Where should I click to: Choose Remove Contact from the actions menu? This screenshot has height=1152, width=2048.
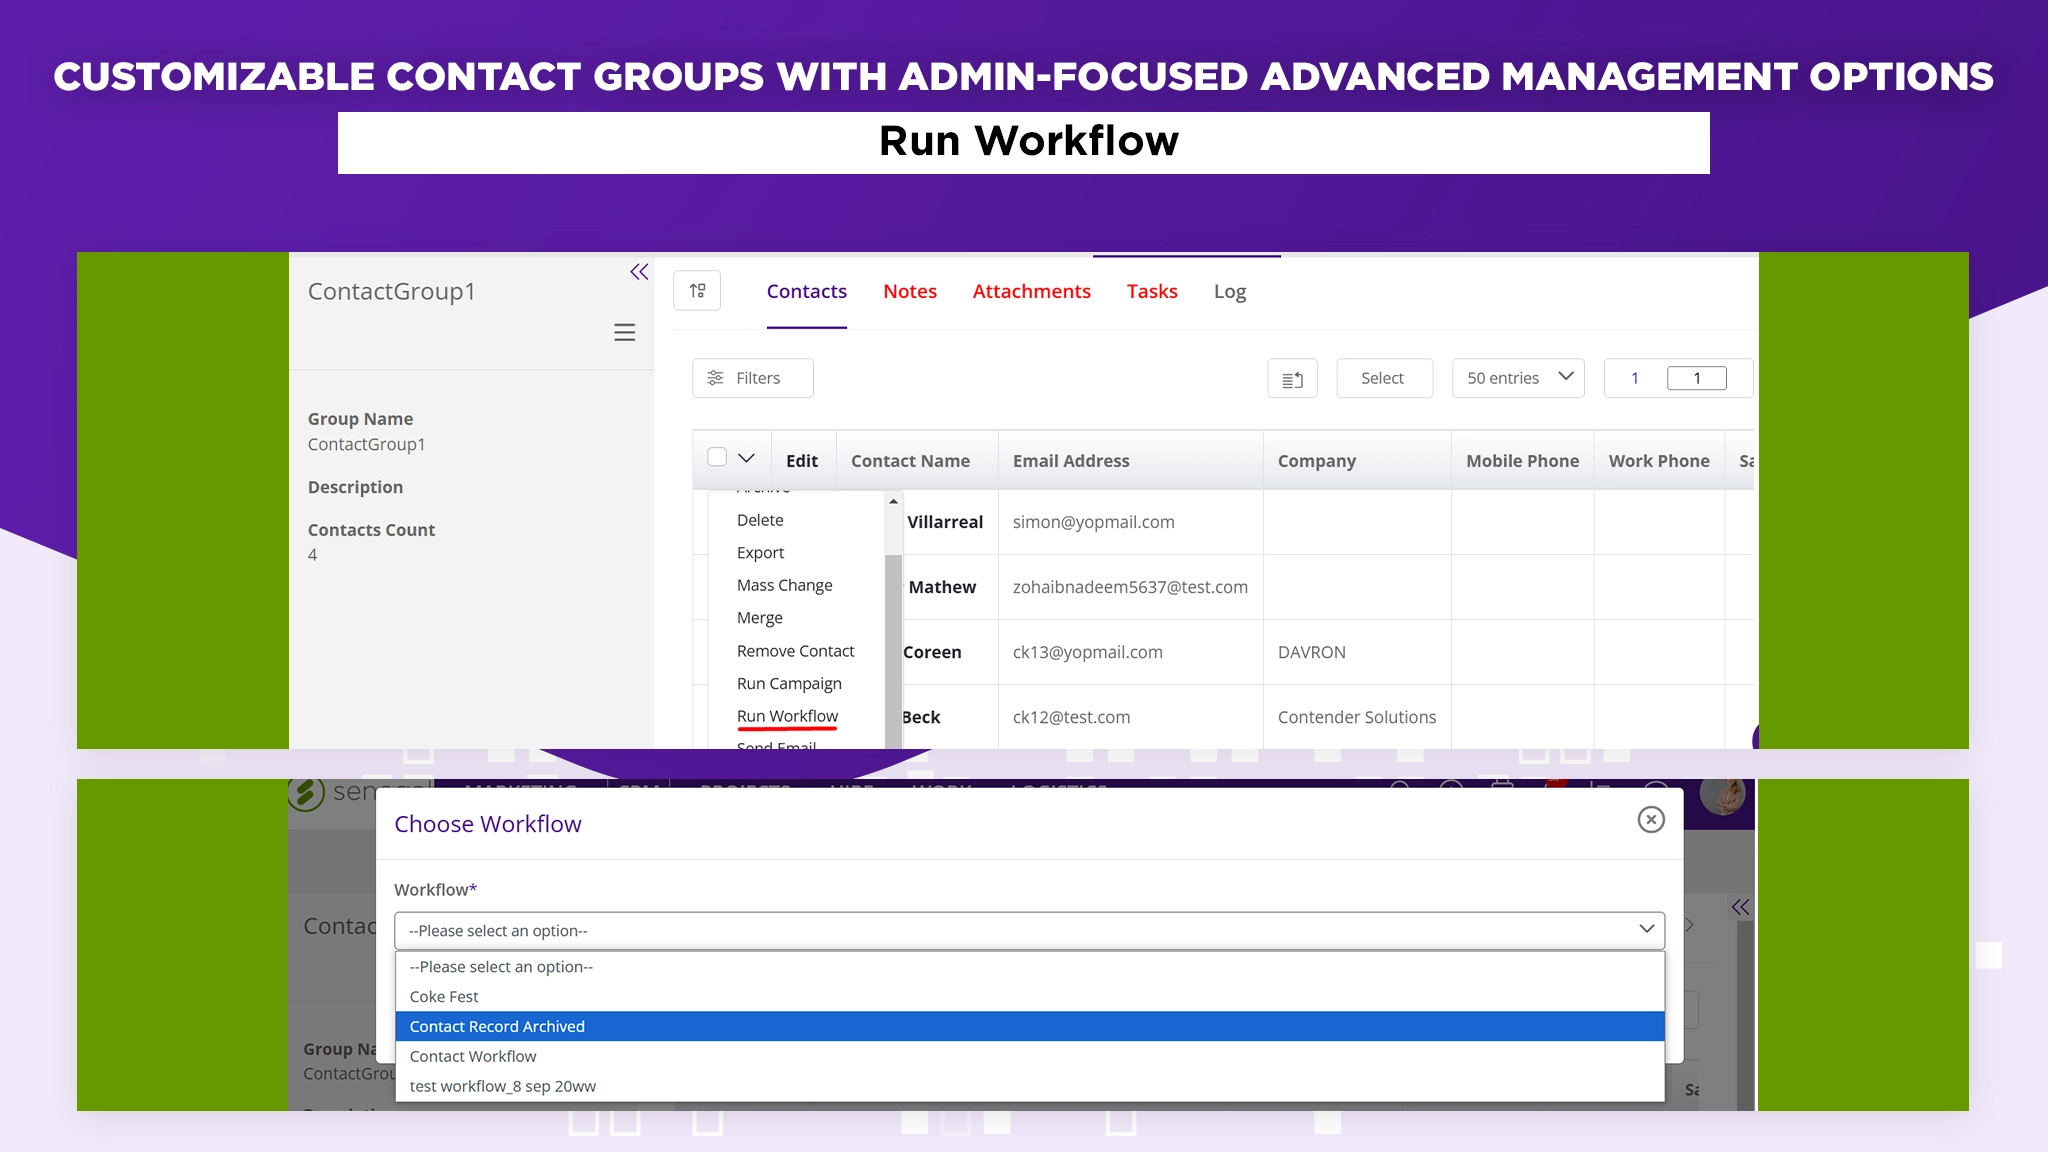[795, 651]
